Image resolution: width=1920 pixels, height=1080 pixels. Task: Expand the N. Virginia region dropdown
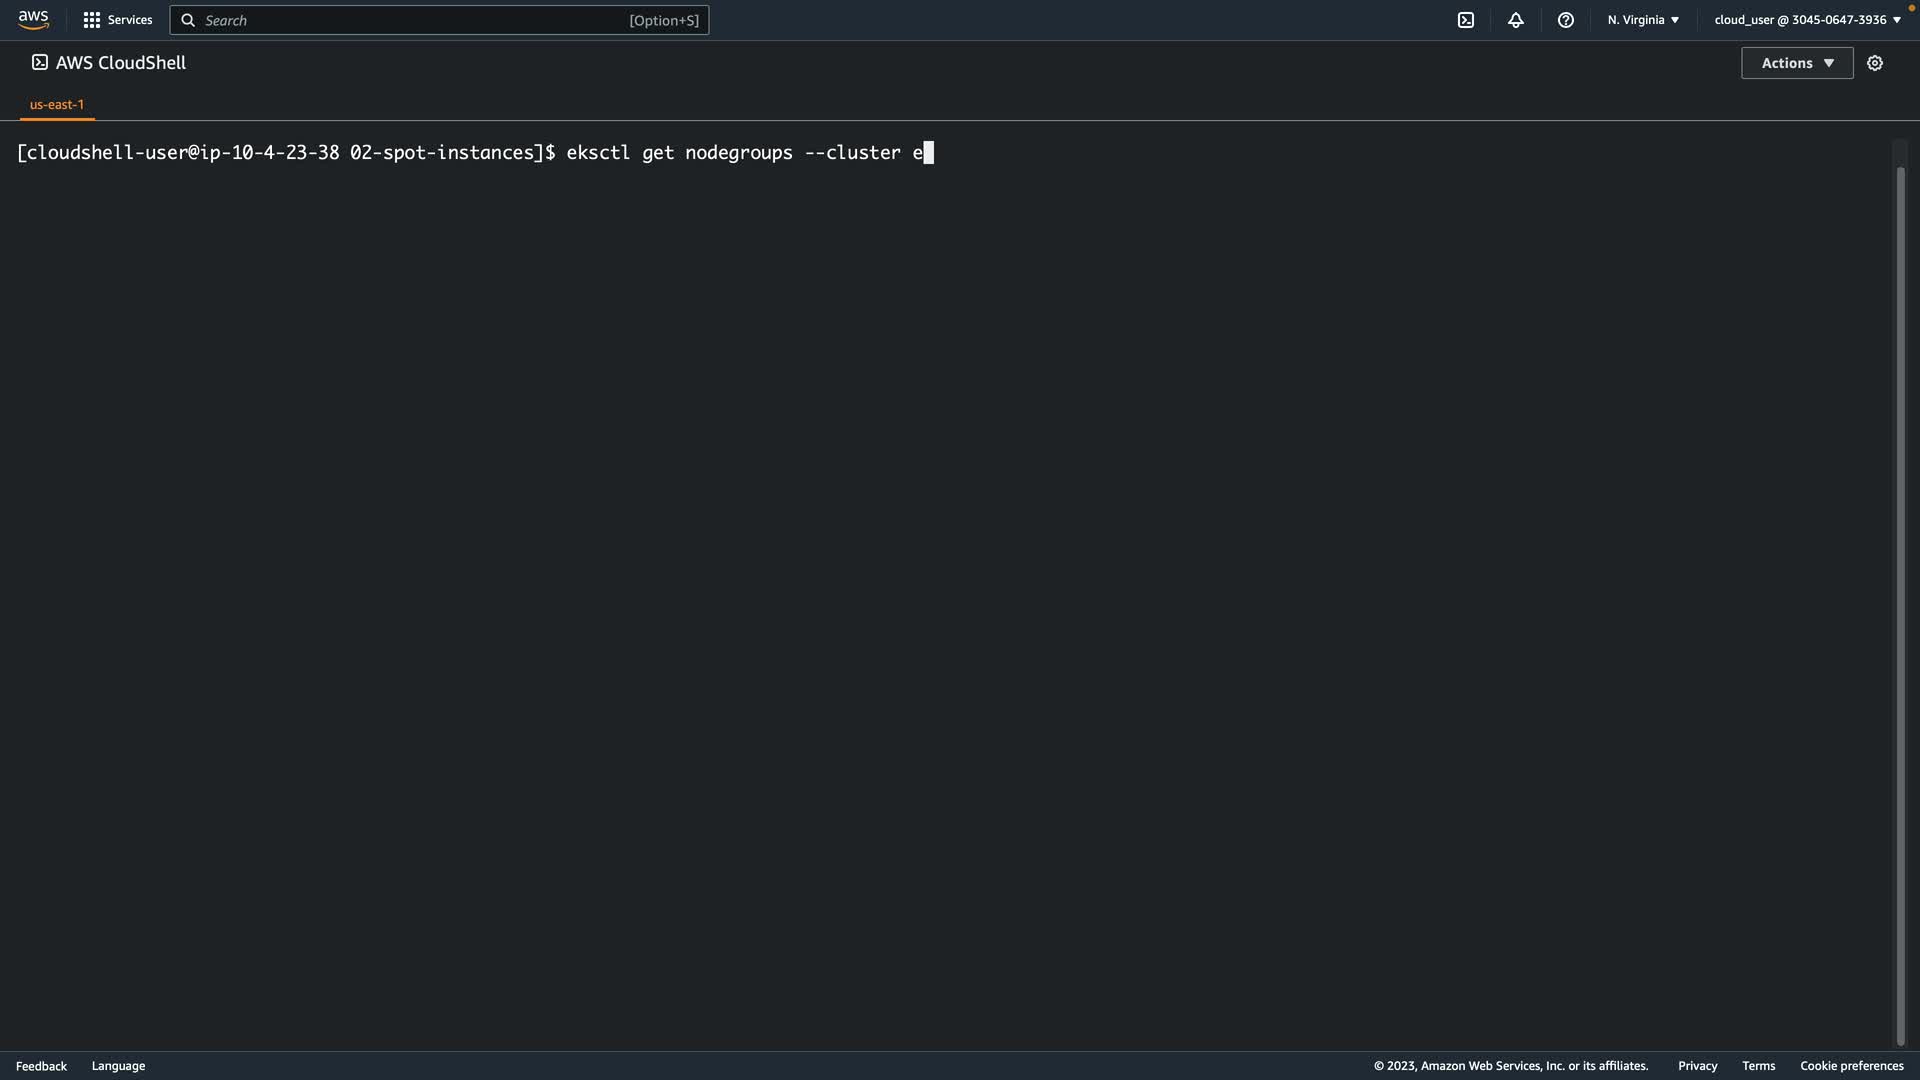(1643, 20)
